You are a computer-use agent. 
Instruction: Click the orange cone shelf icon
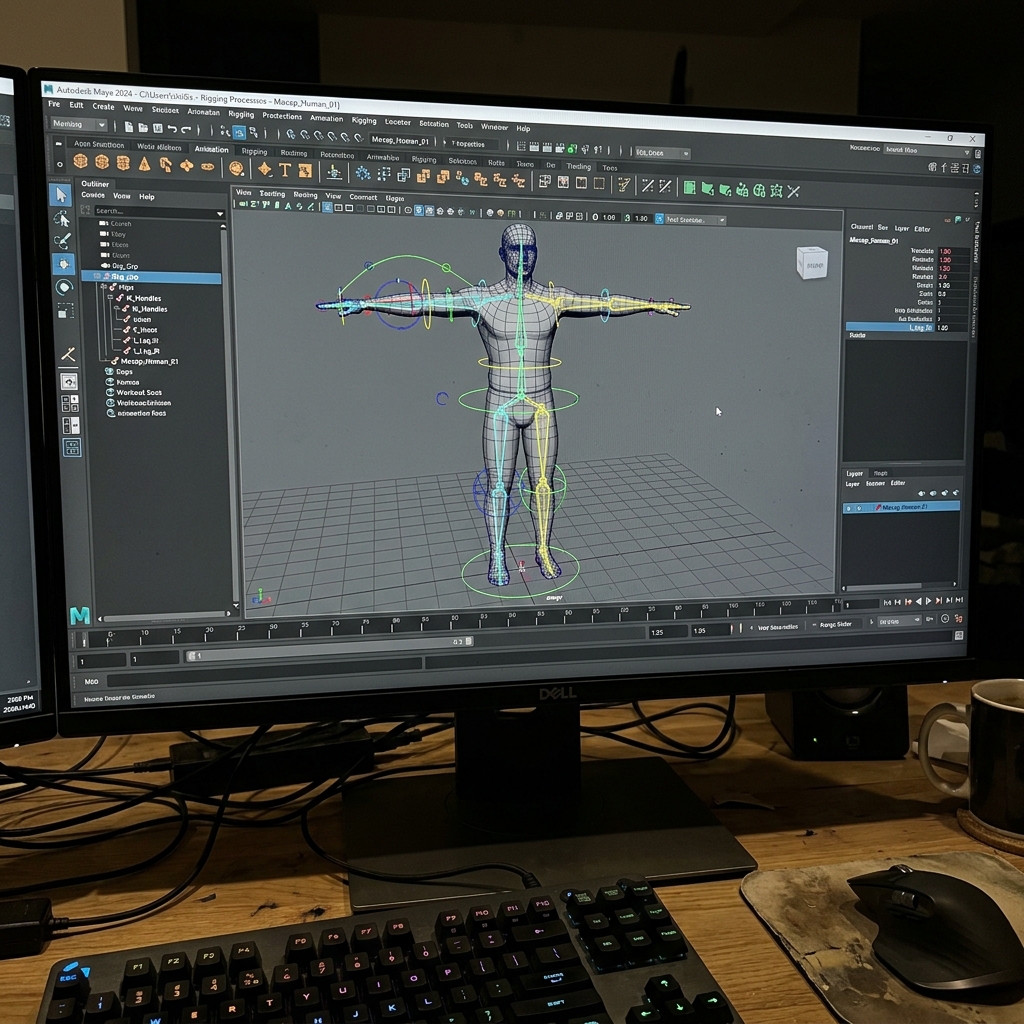[x=144, y=164]
